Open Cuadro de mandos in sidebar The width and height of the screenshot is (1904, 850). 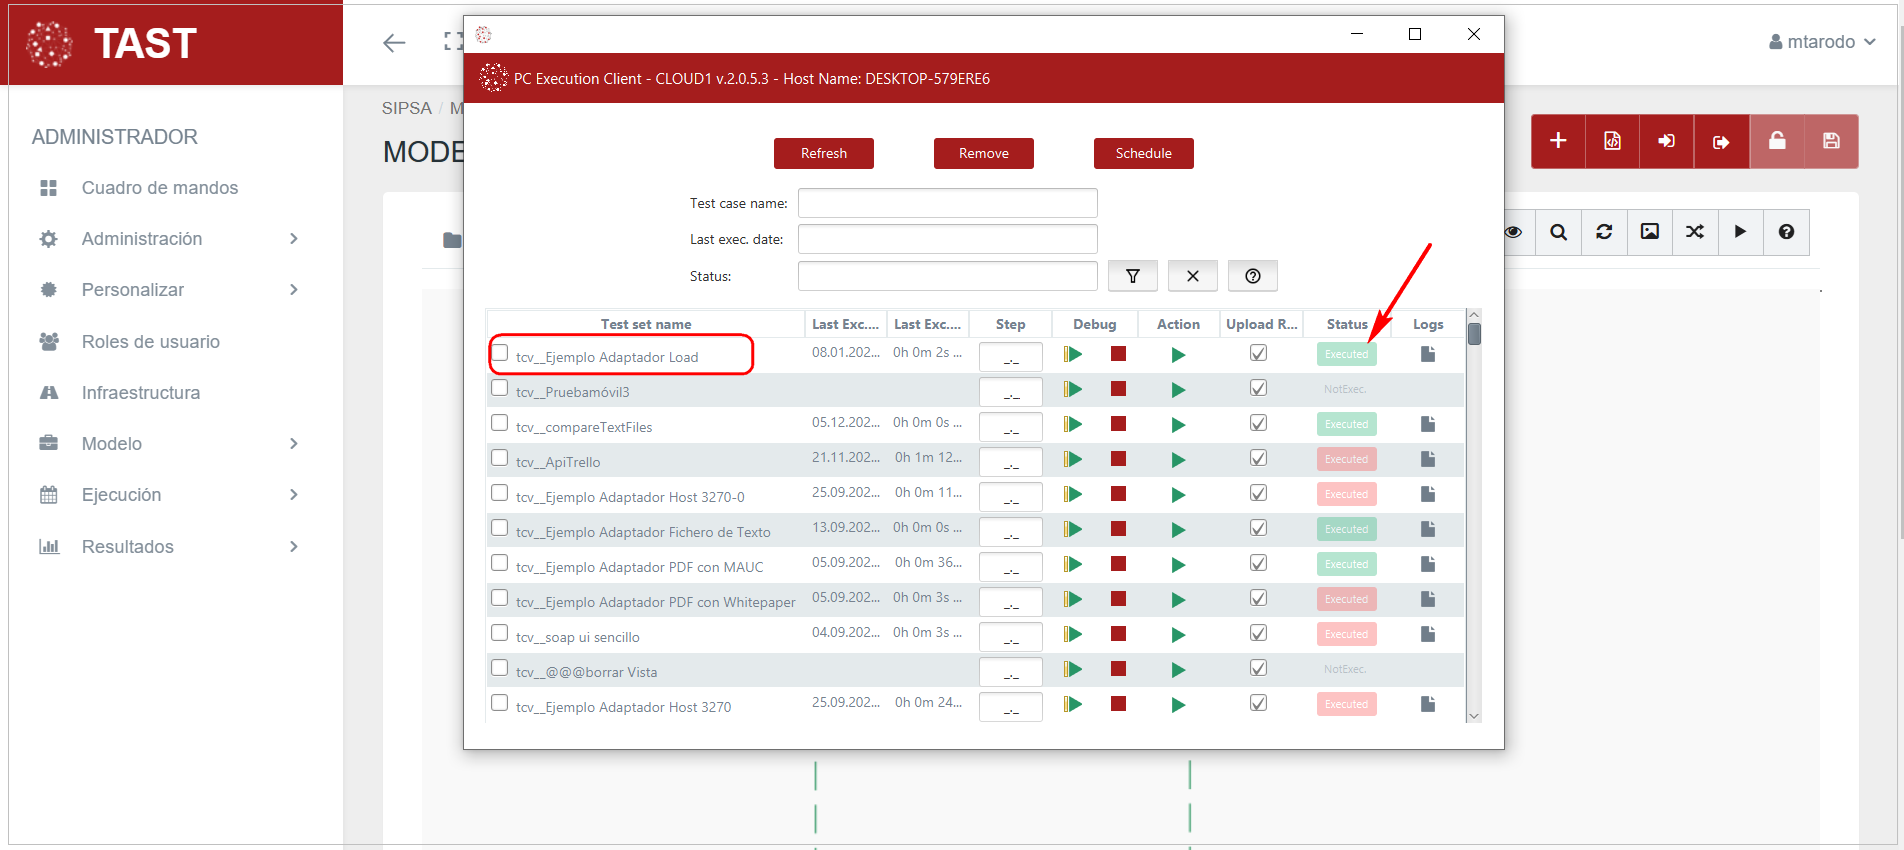coord(160,188)
